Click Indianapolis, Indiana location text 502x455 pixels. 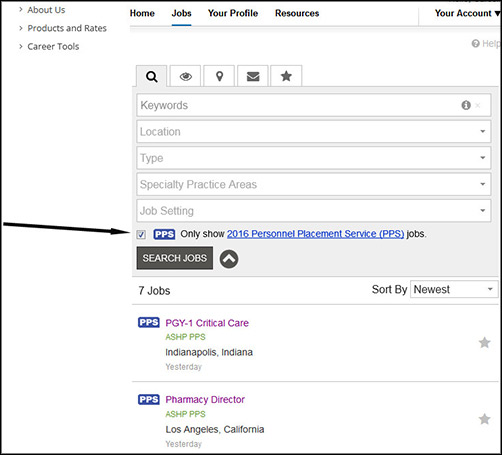point(209,352)
